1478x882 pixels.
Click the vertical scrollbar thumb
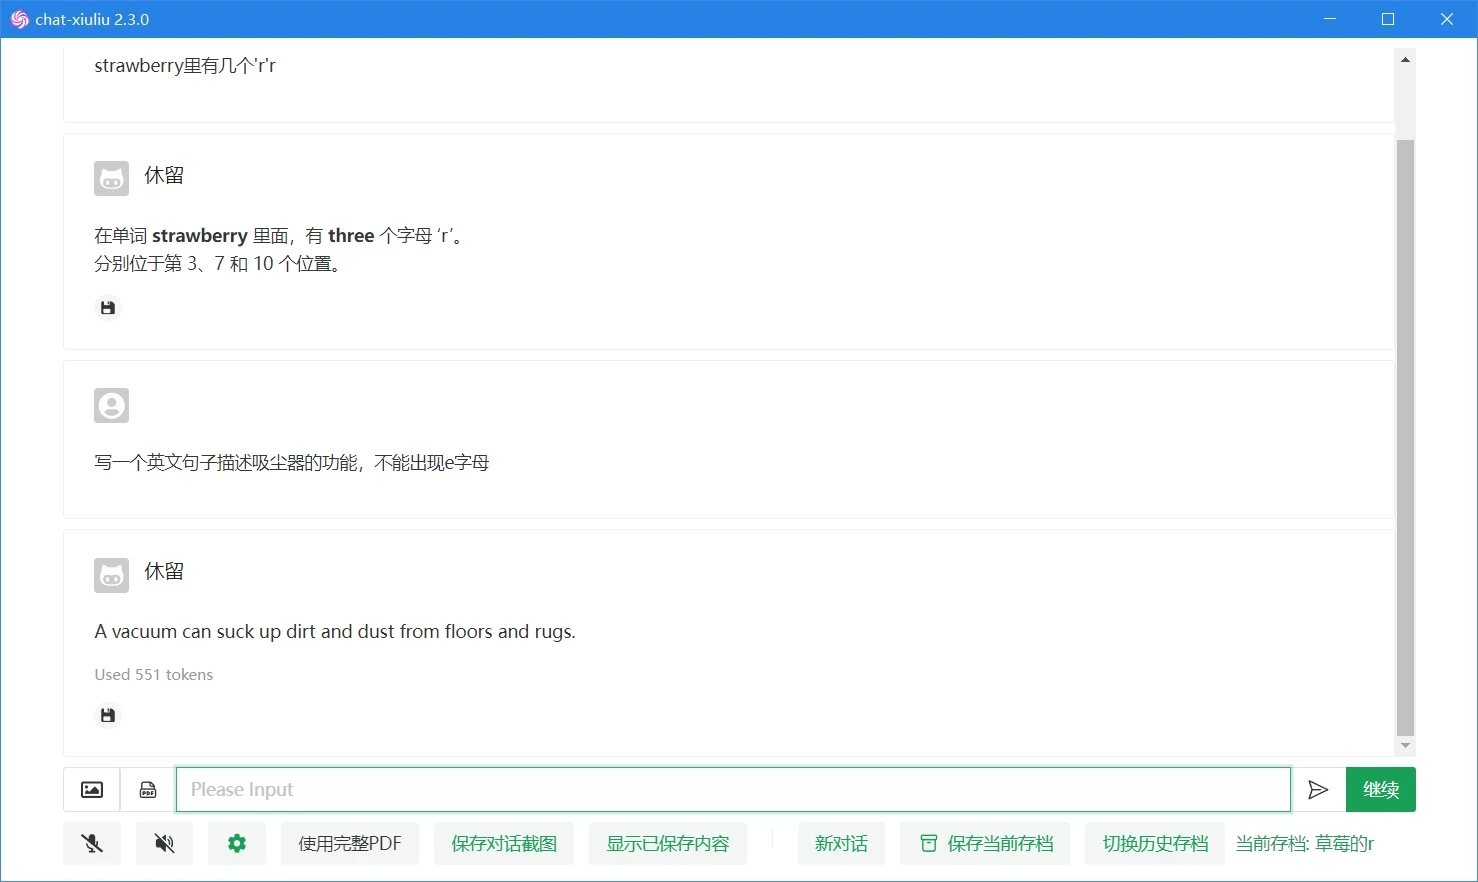(1405, 437)
